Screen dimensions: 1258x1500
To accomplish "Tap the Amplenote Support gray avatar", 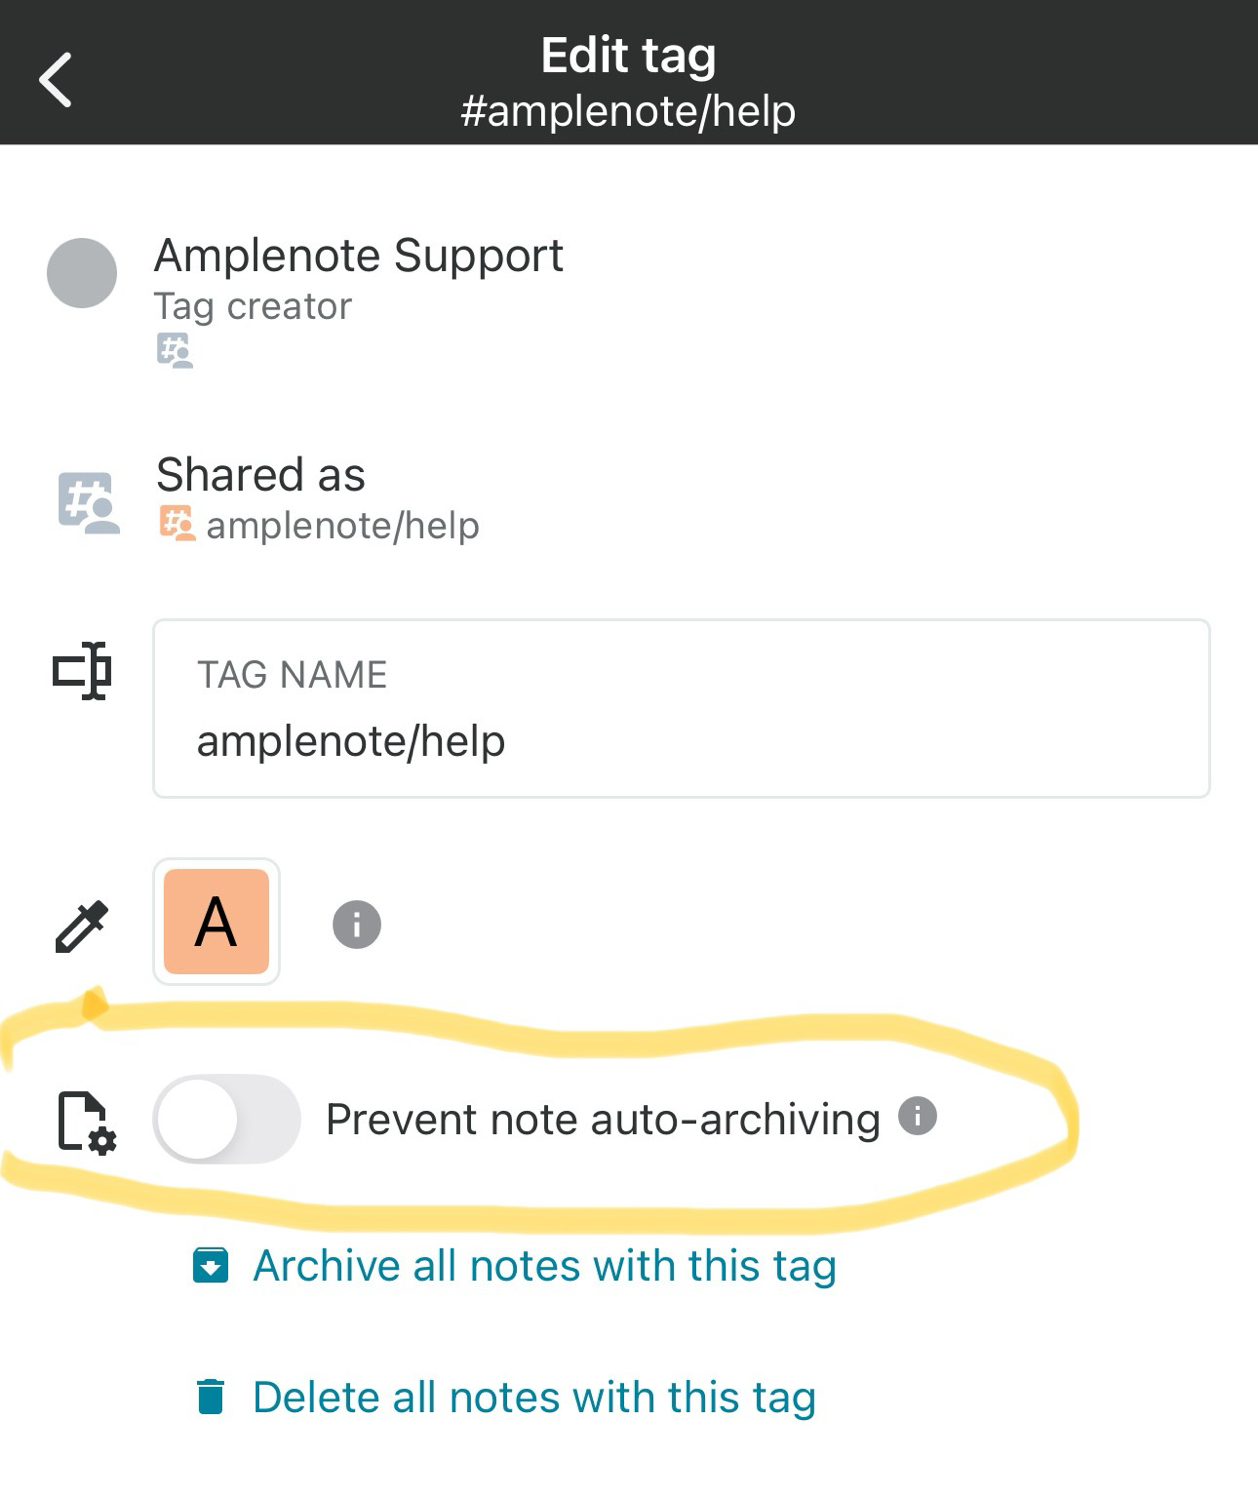I will 82,273.
